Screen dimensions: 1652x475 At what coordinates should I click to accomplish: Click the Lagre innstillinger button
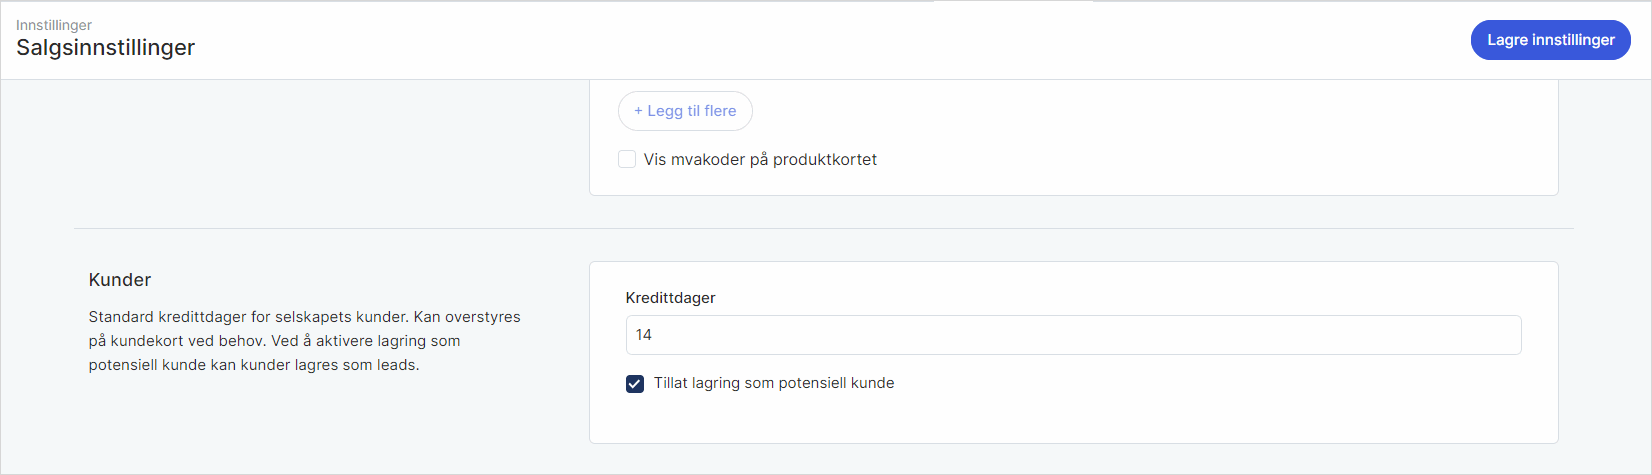(1550, 40)
